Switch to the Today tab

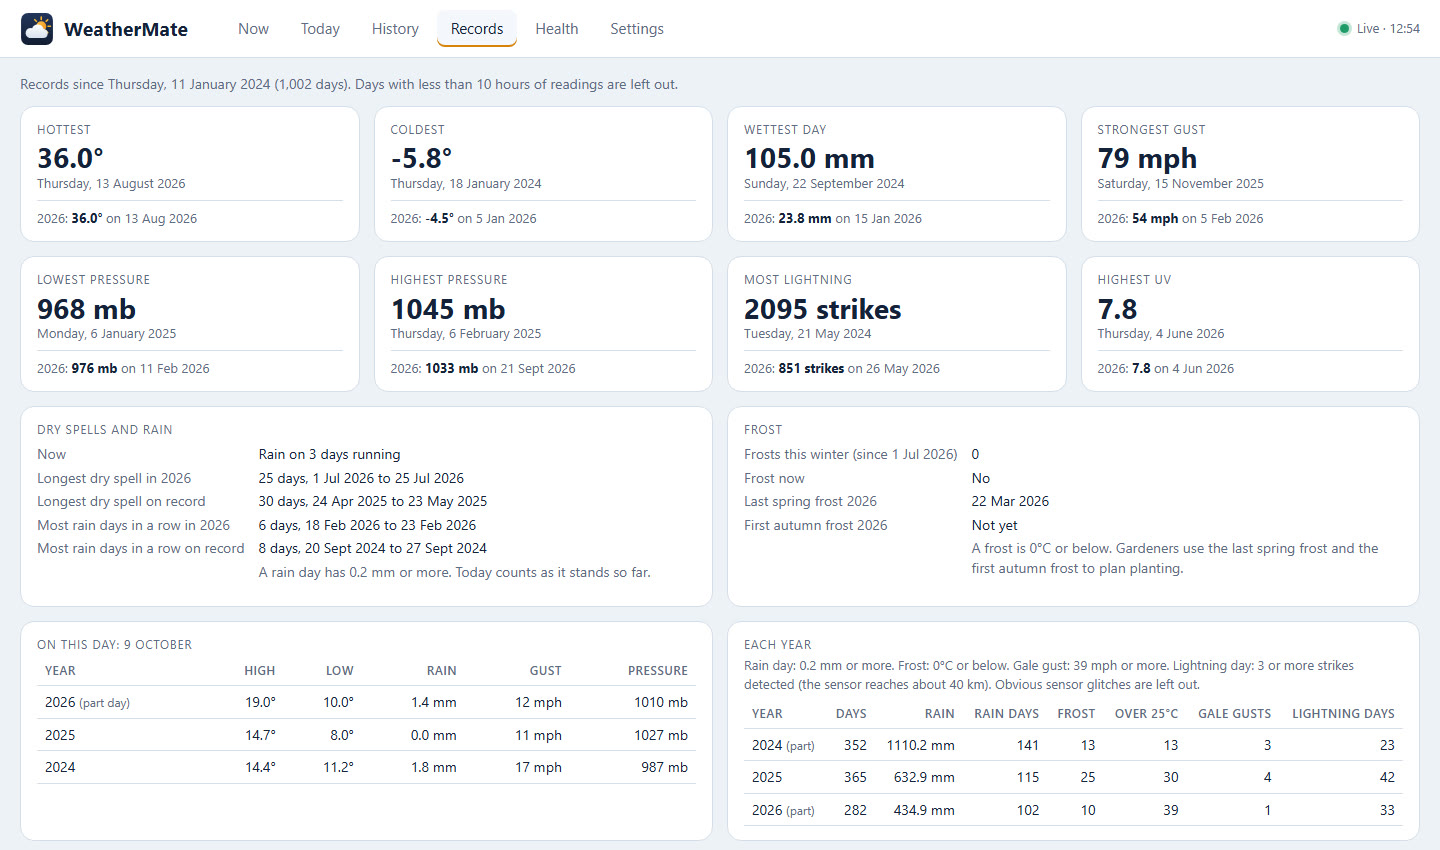click(x=320, y=29)
